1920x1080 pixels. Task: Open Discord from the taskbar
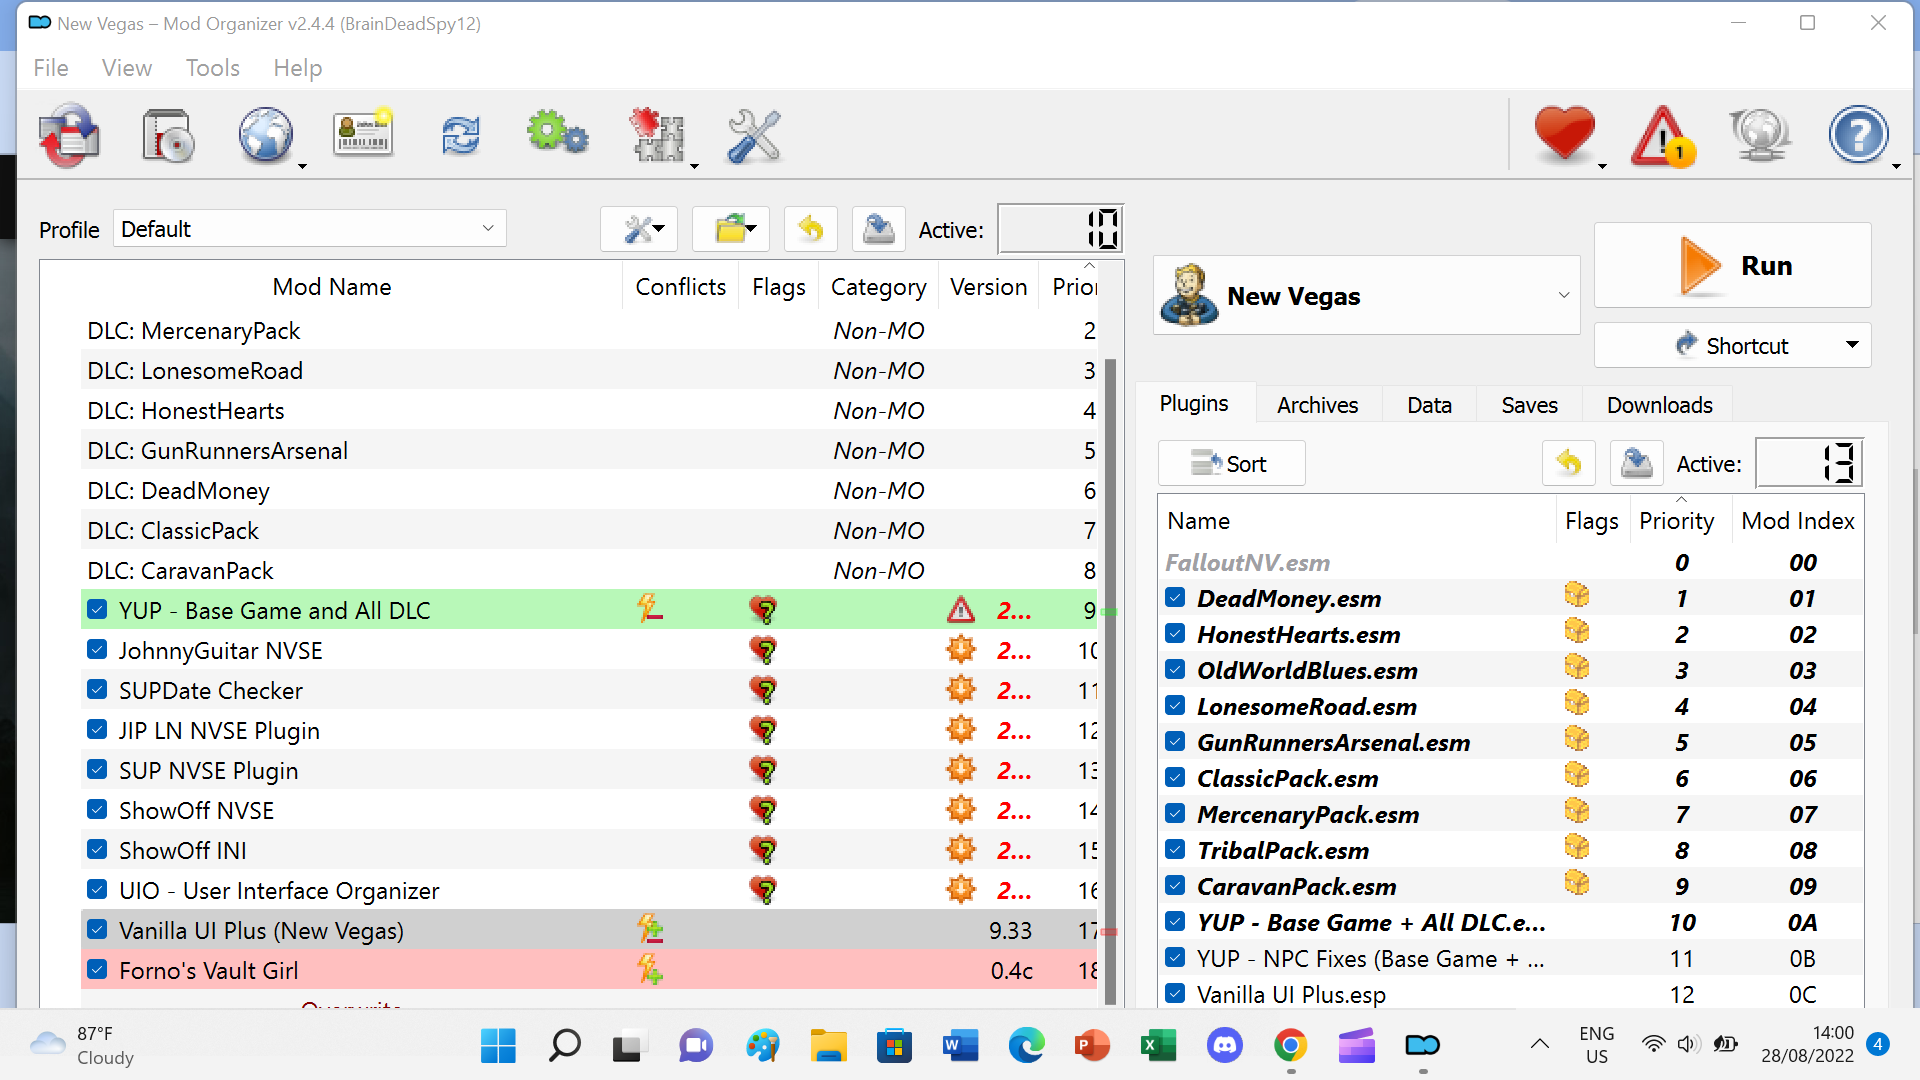click(1225, 1046)
